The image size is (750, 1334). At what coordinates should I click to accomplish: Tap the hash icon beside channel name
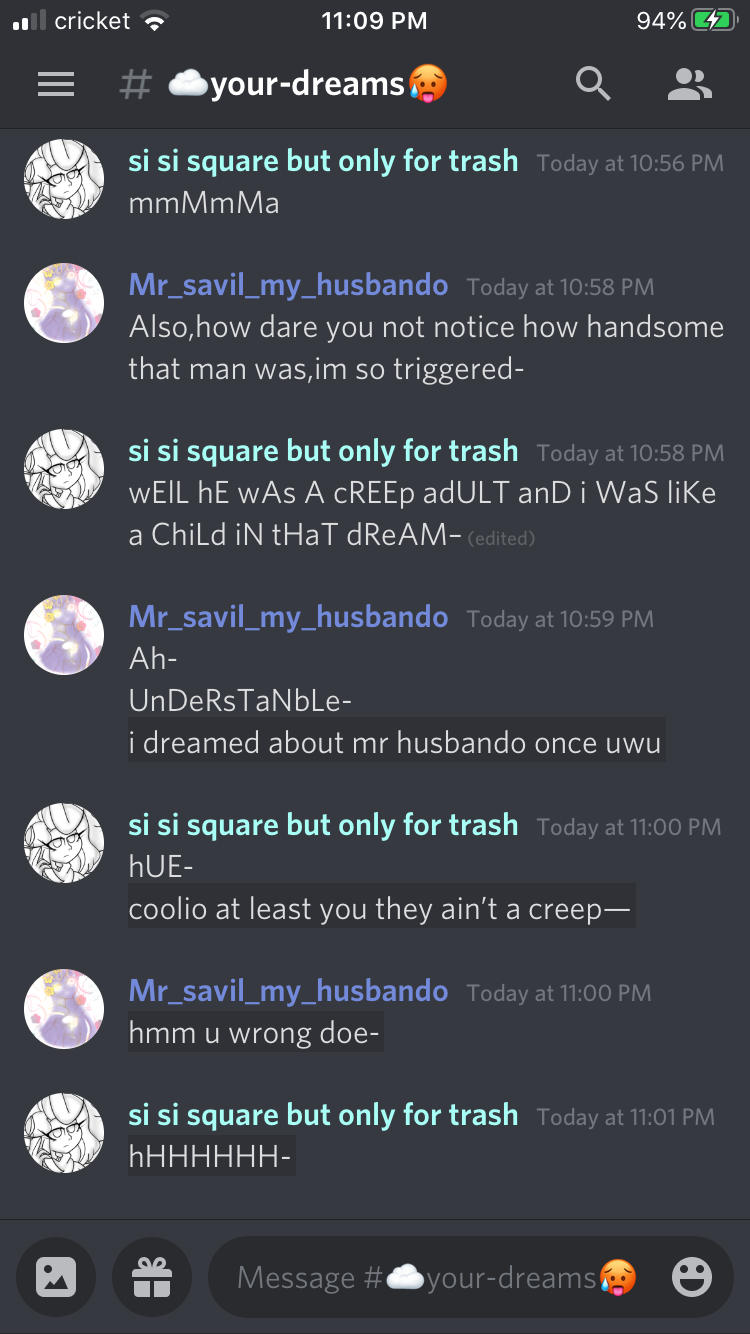point(135,85)
